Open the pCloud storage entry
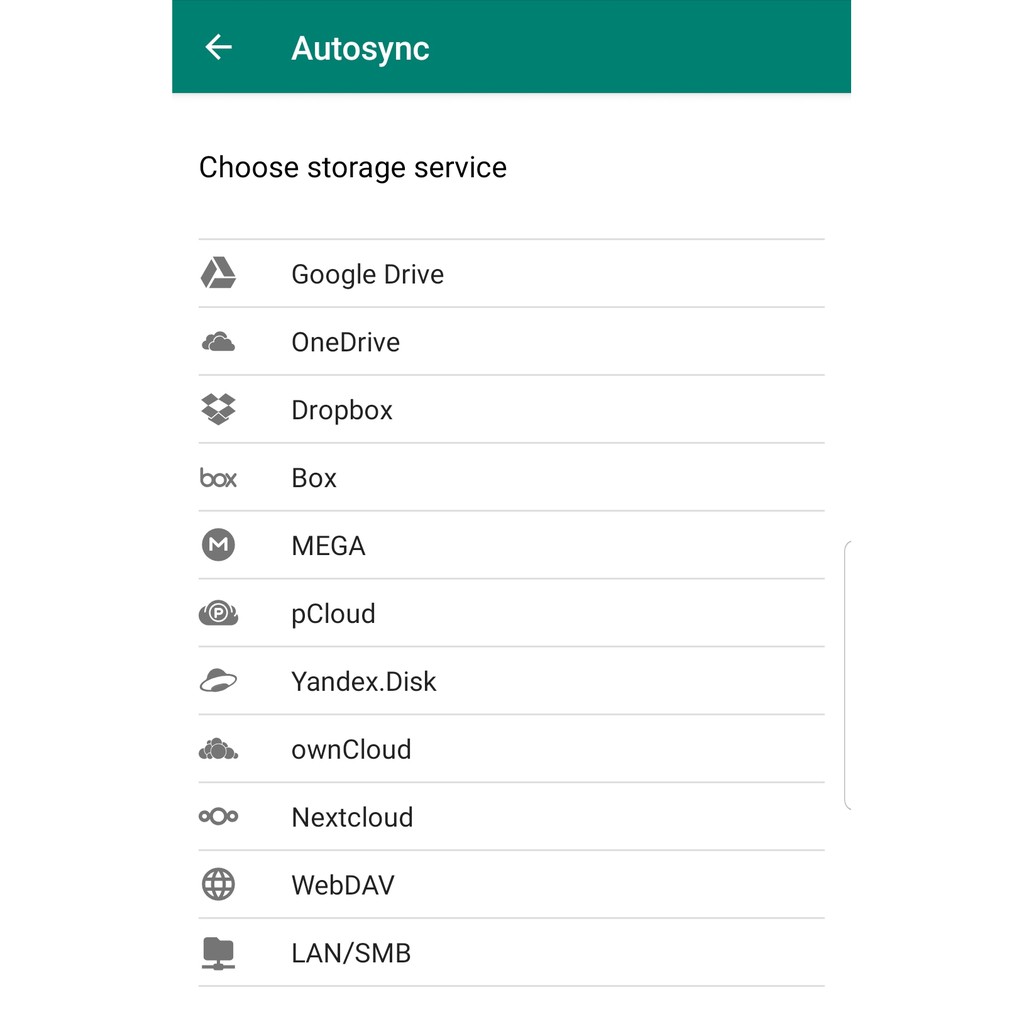Screen dimensions: 1024x1024 (333, 613)
